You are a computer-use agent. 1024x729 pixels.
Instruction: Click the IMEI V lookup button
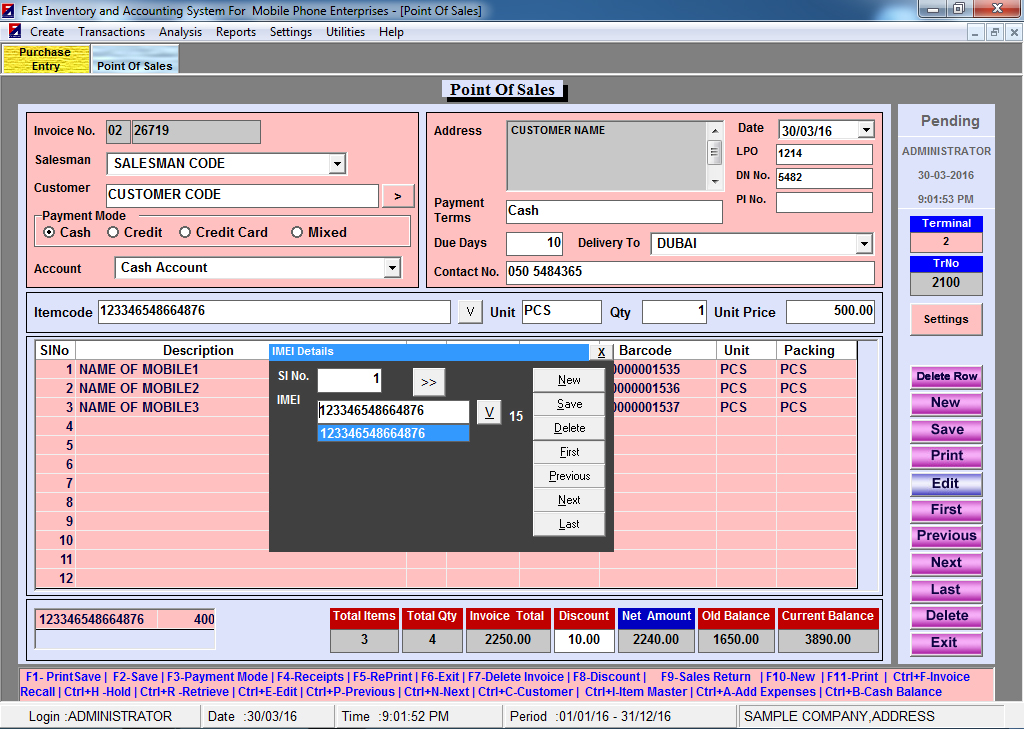[488, 412]
